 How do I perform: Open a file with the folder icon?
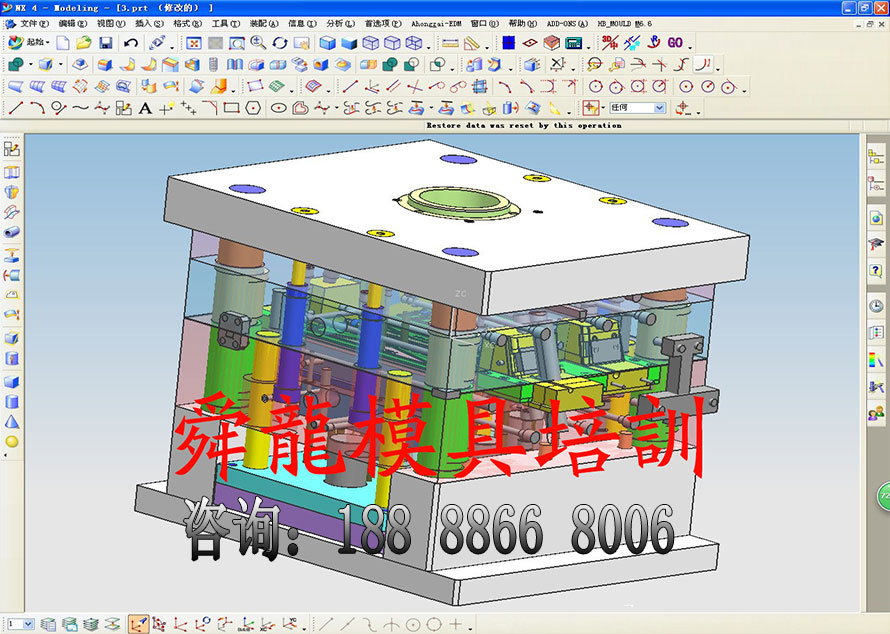(84, 43)
